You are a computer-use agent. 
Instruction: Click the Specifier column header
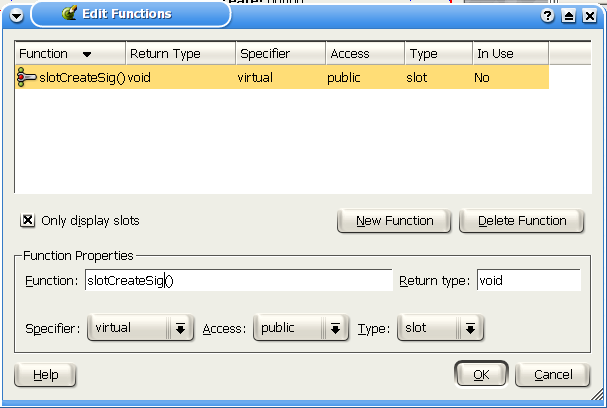pyautogui.click(x=279, y=53)
